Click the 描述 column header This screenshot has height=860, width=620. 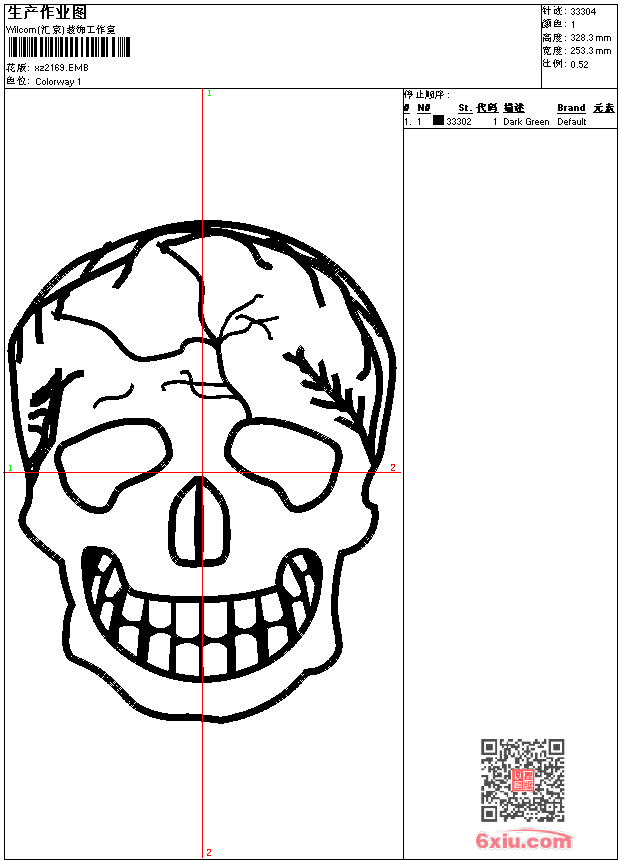coord(513,108)
